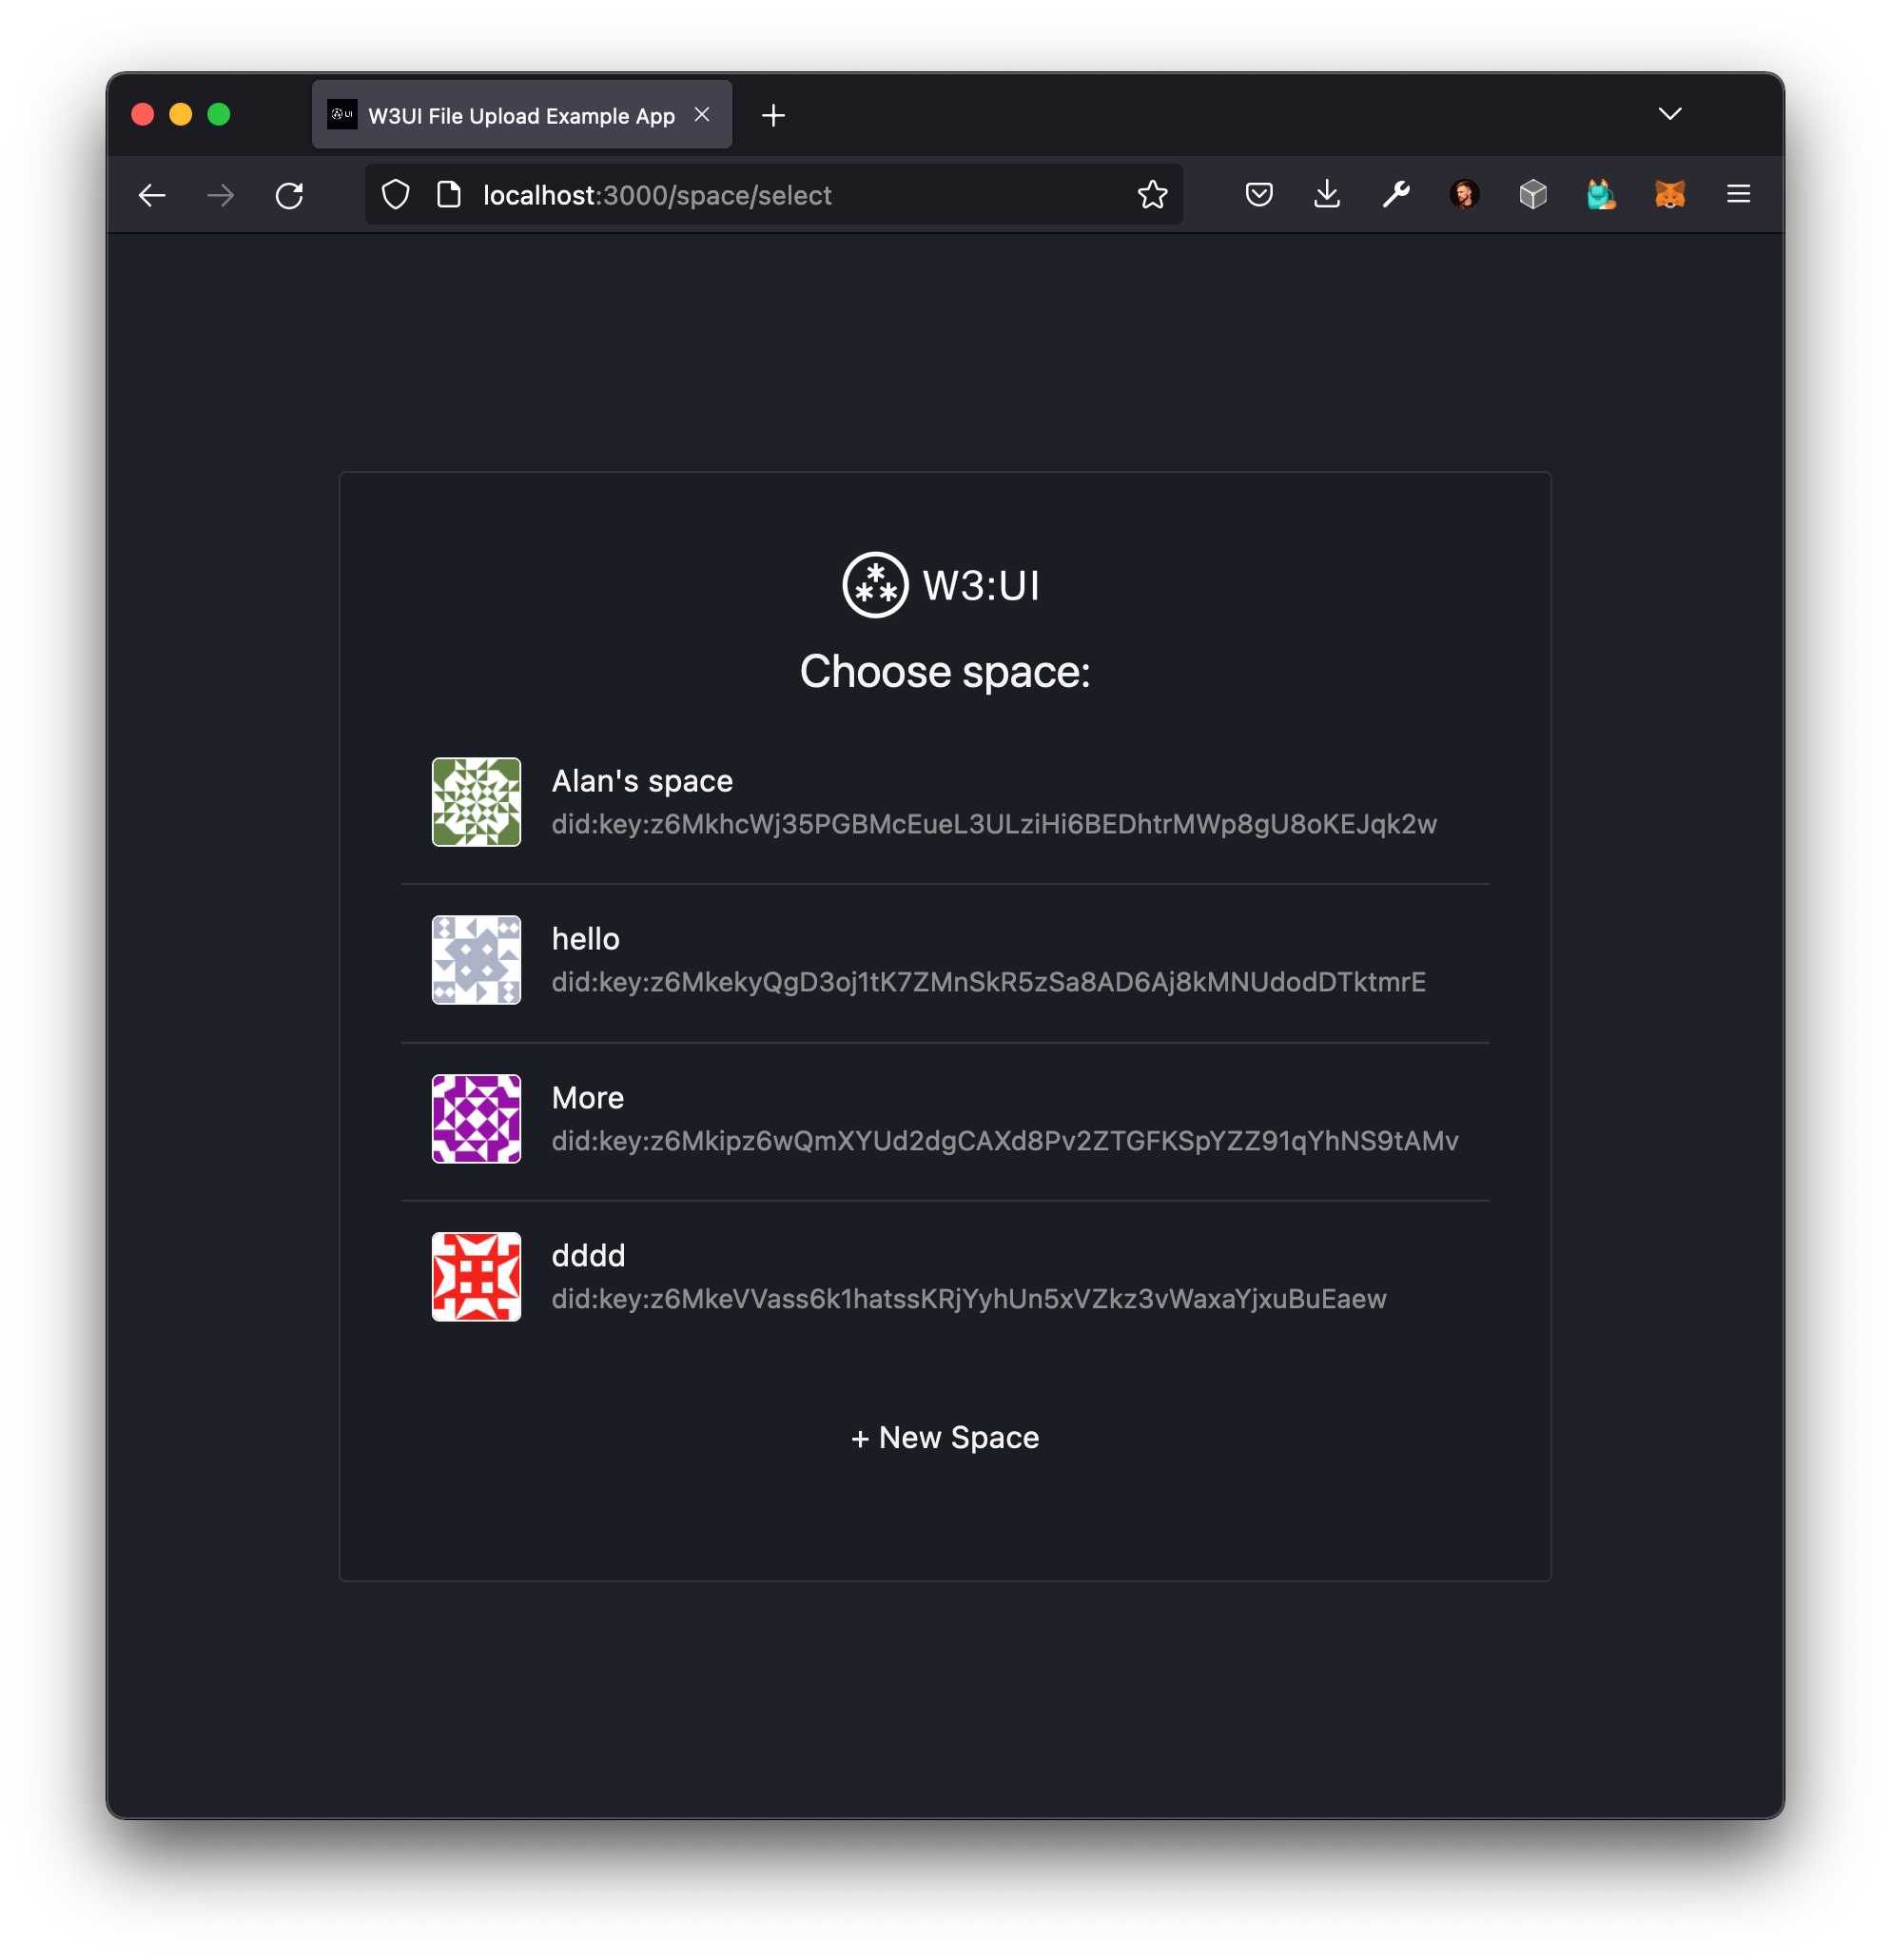
Task: Click the red dddd space identicon
Action: (476, 1277)
